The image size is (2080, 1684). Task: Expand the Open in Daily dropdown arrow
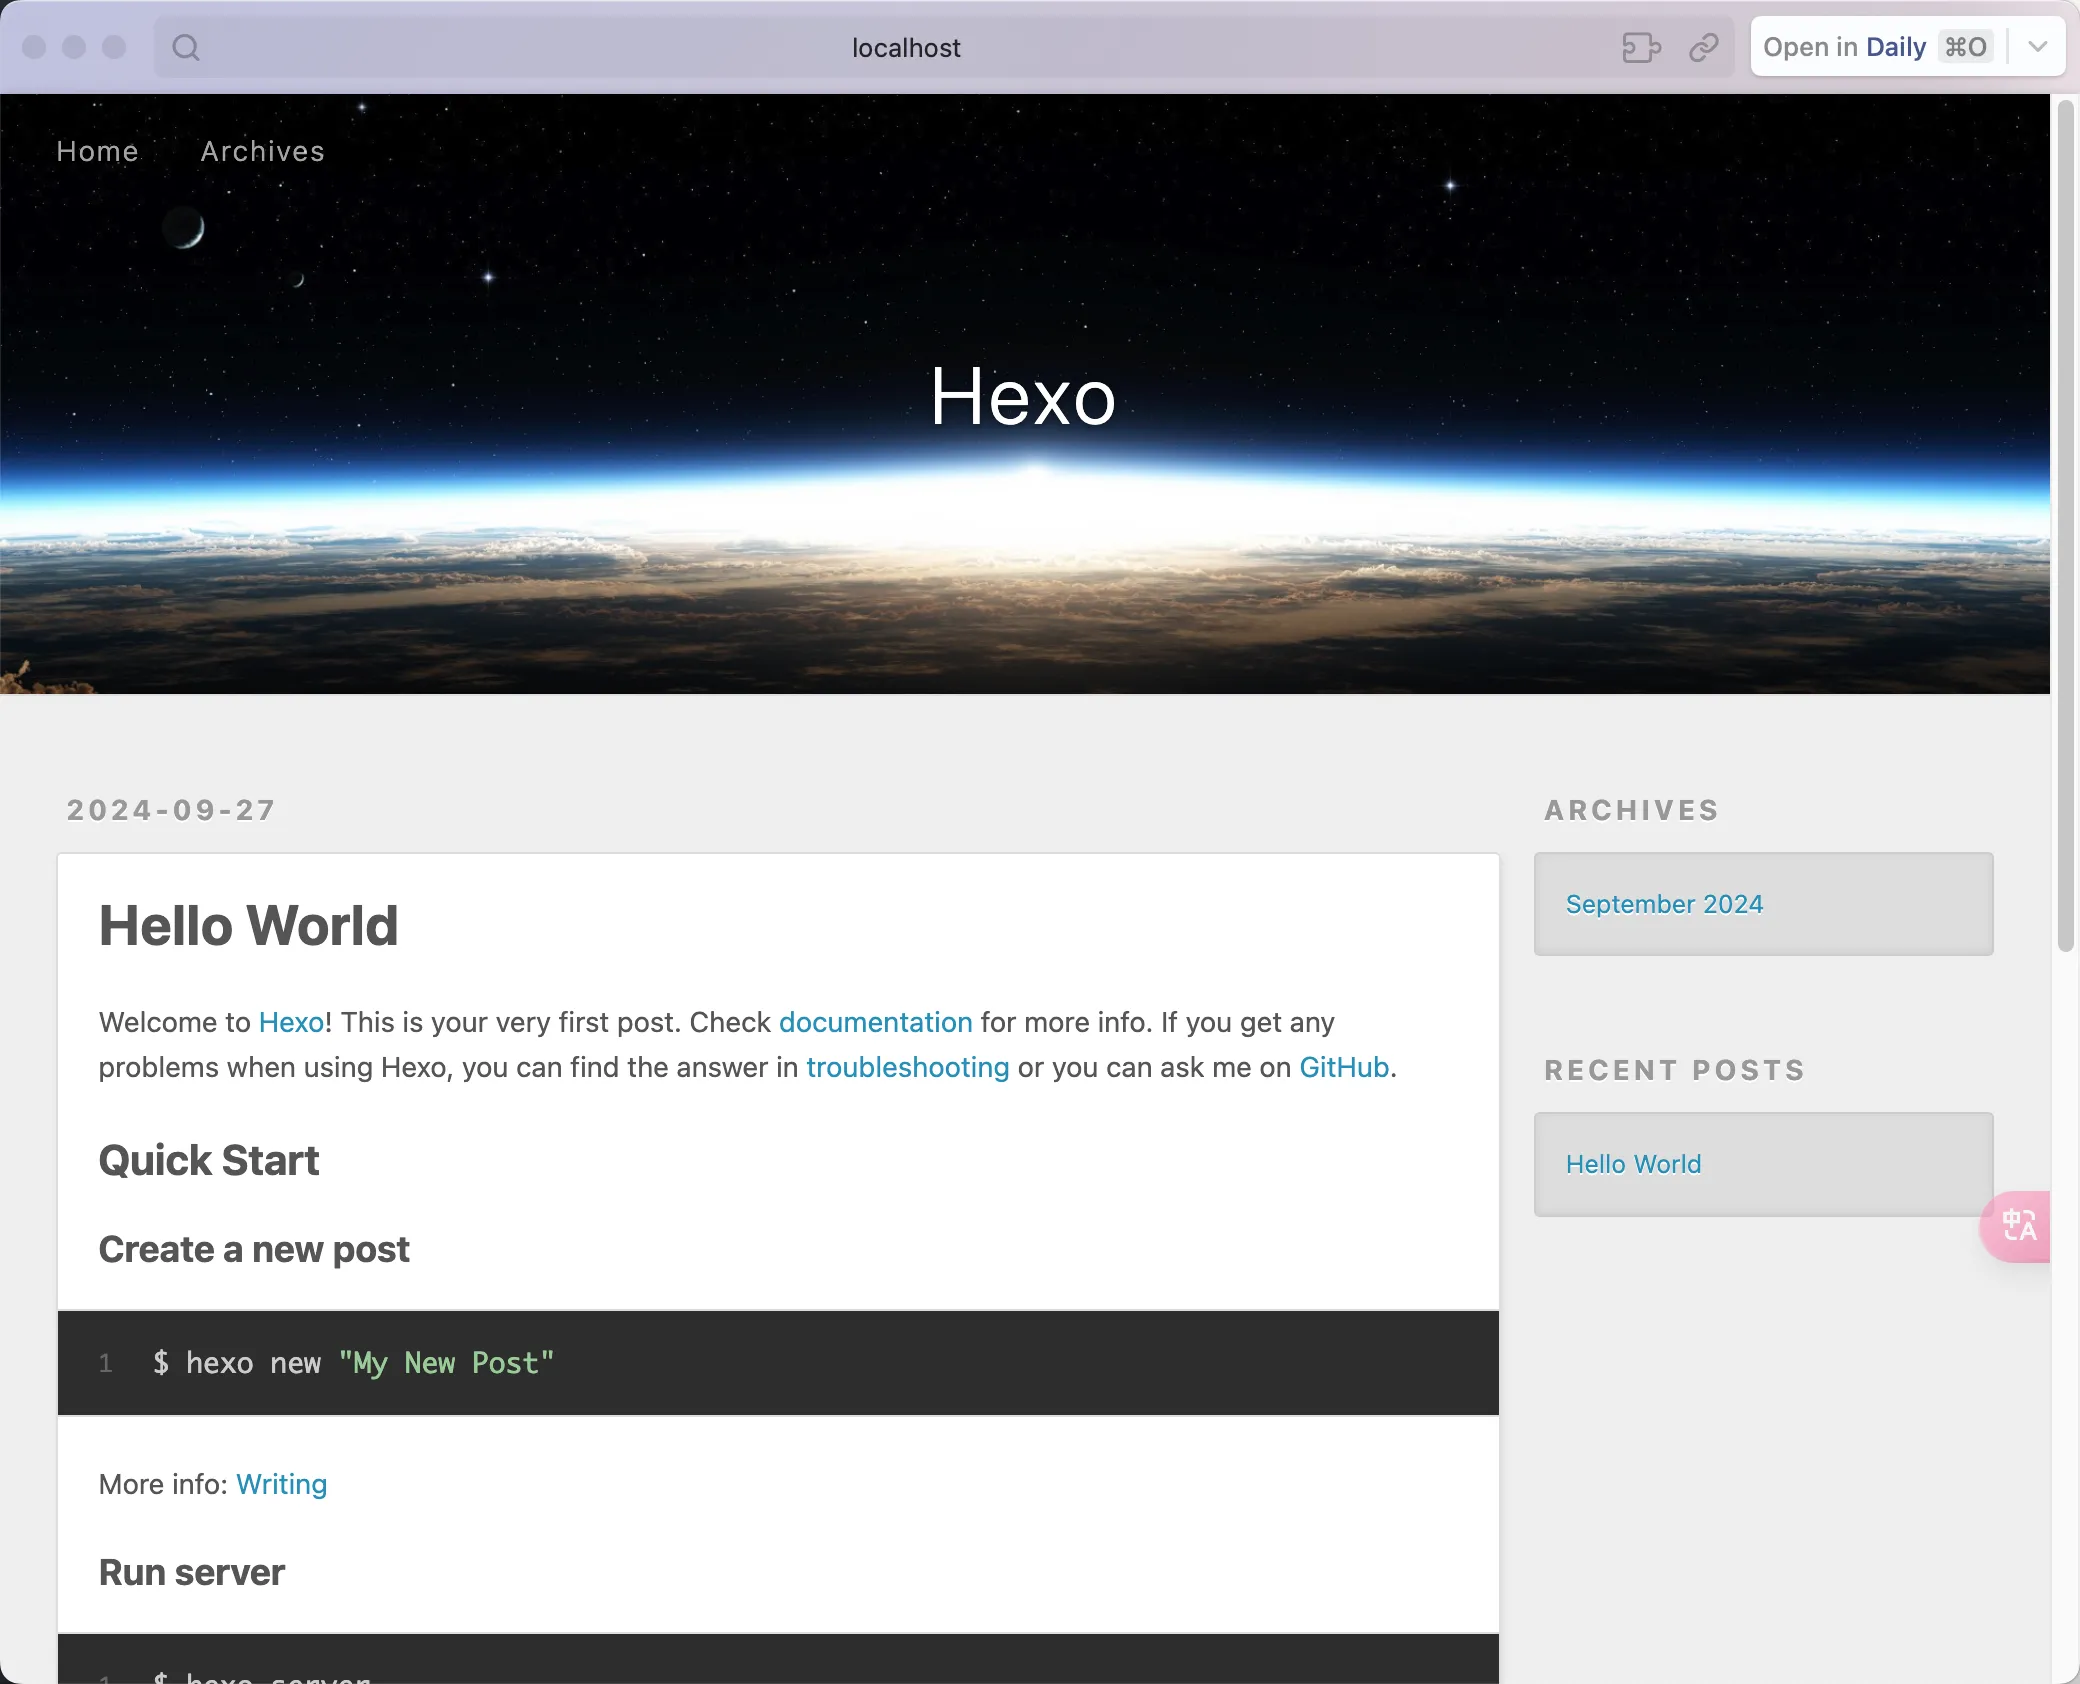(2038, 47)
